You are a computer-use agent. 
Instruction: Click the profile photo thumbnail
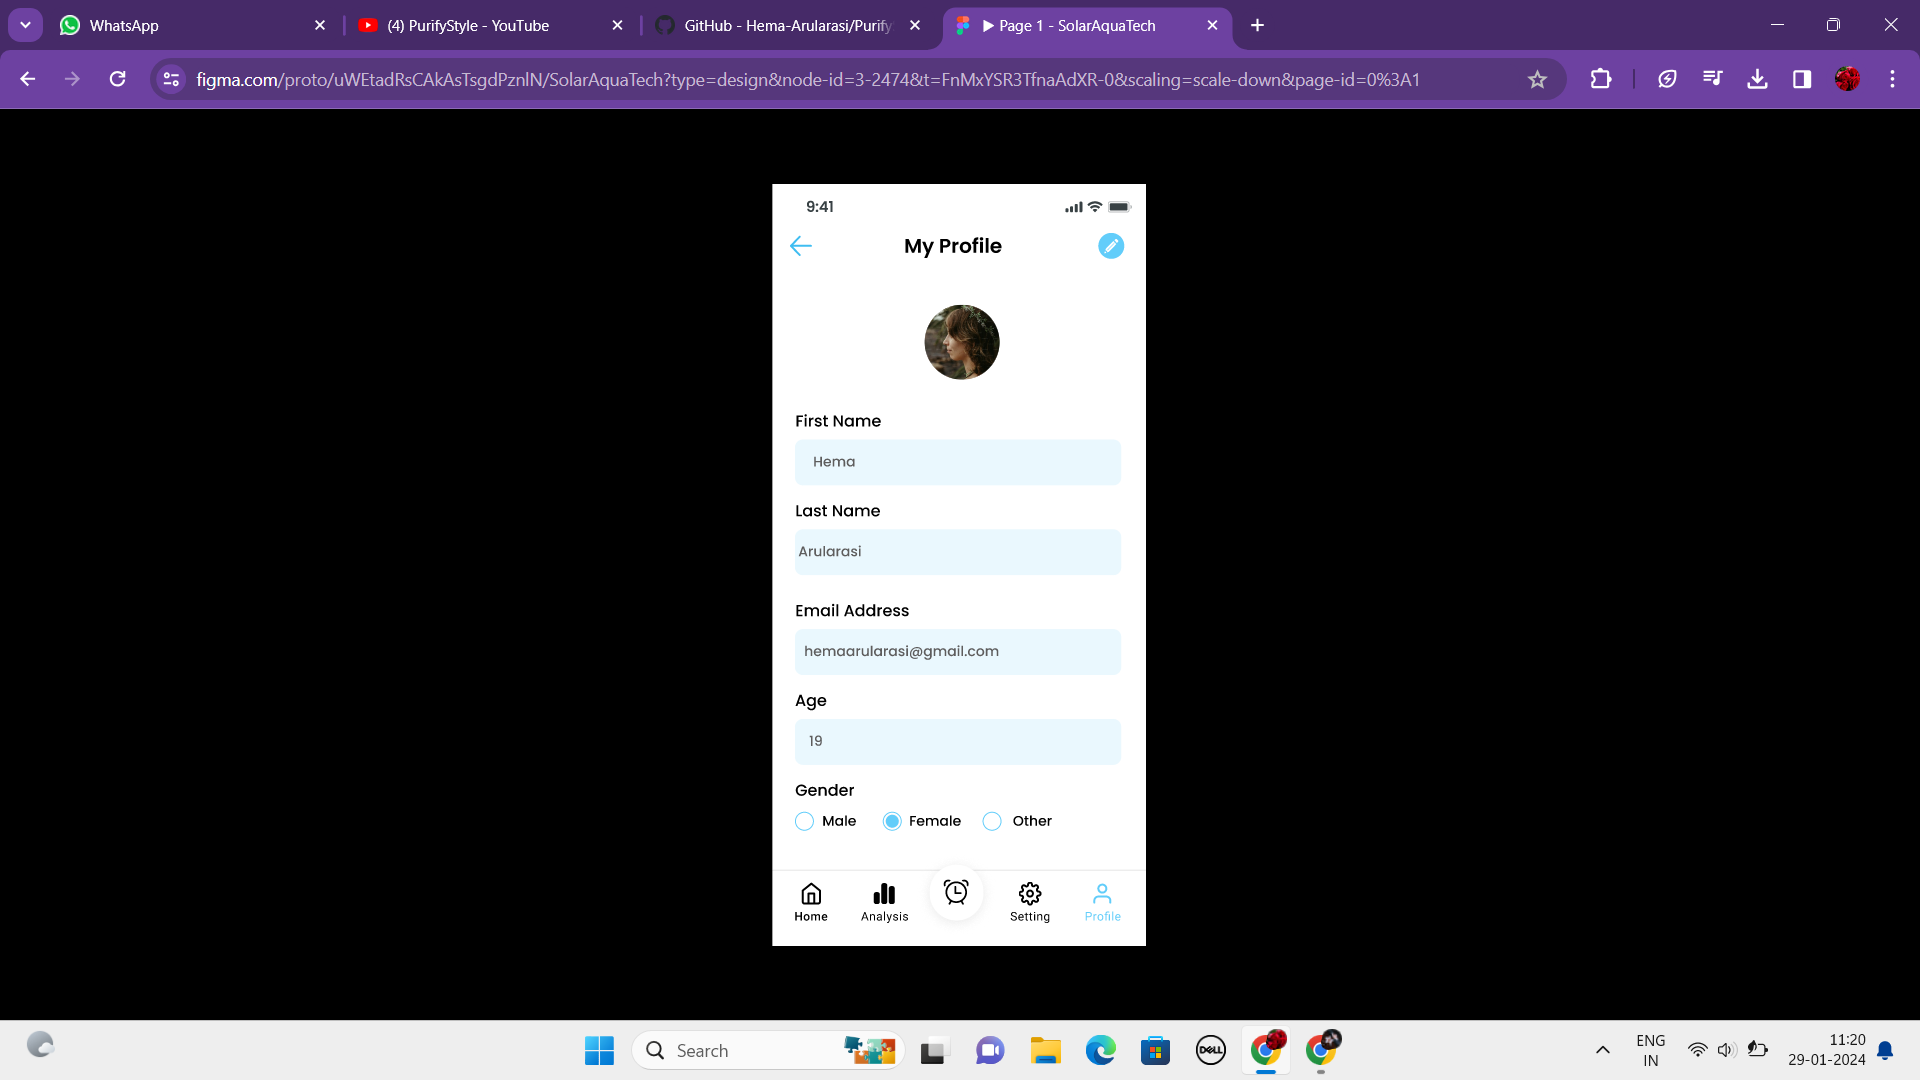click(x=961, y=342)
